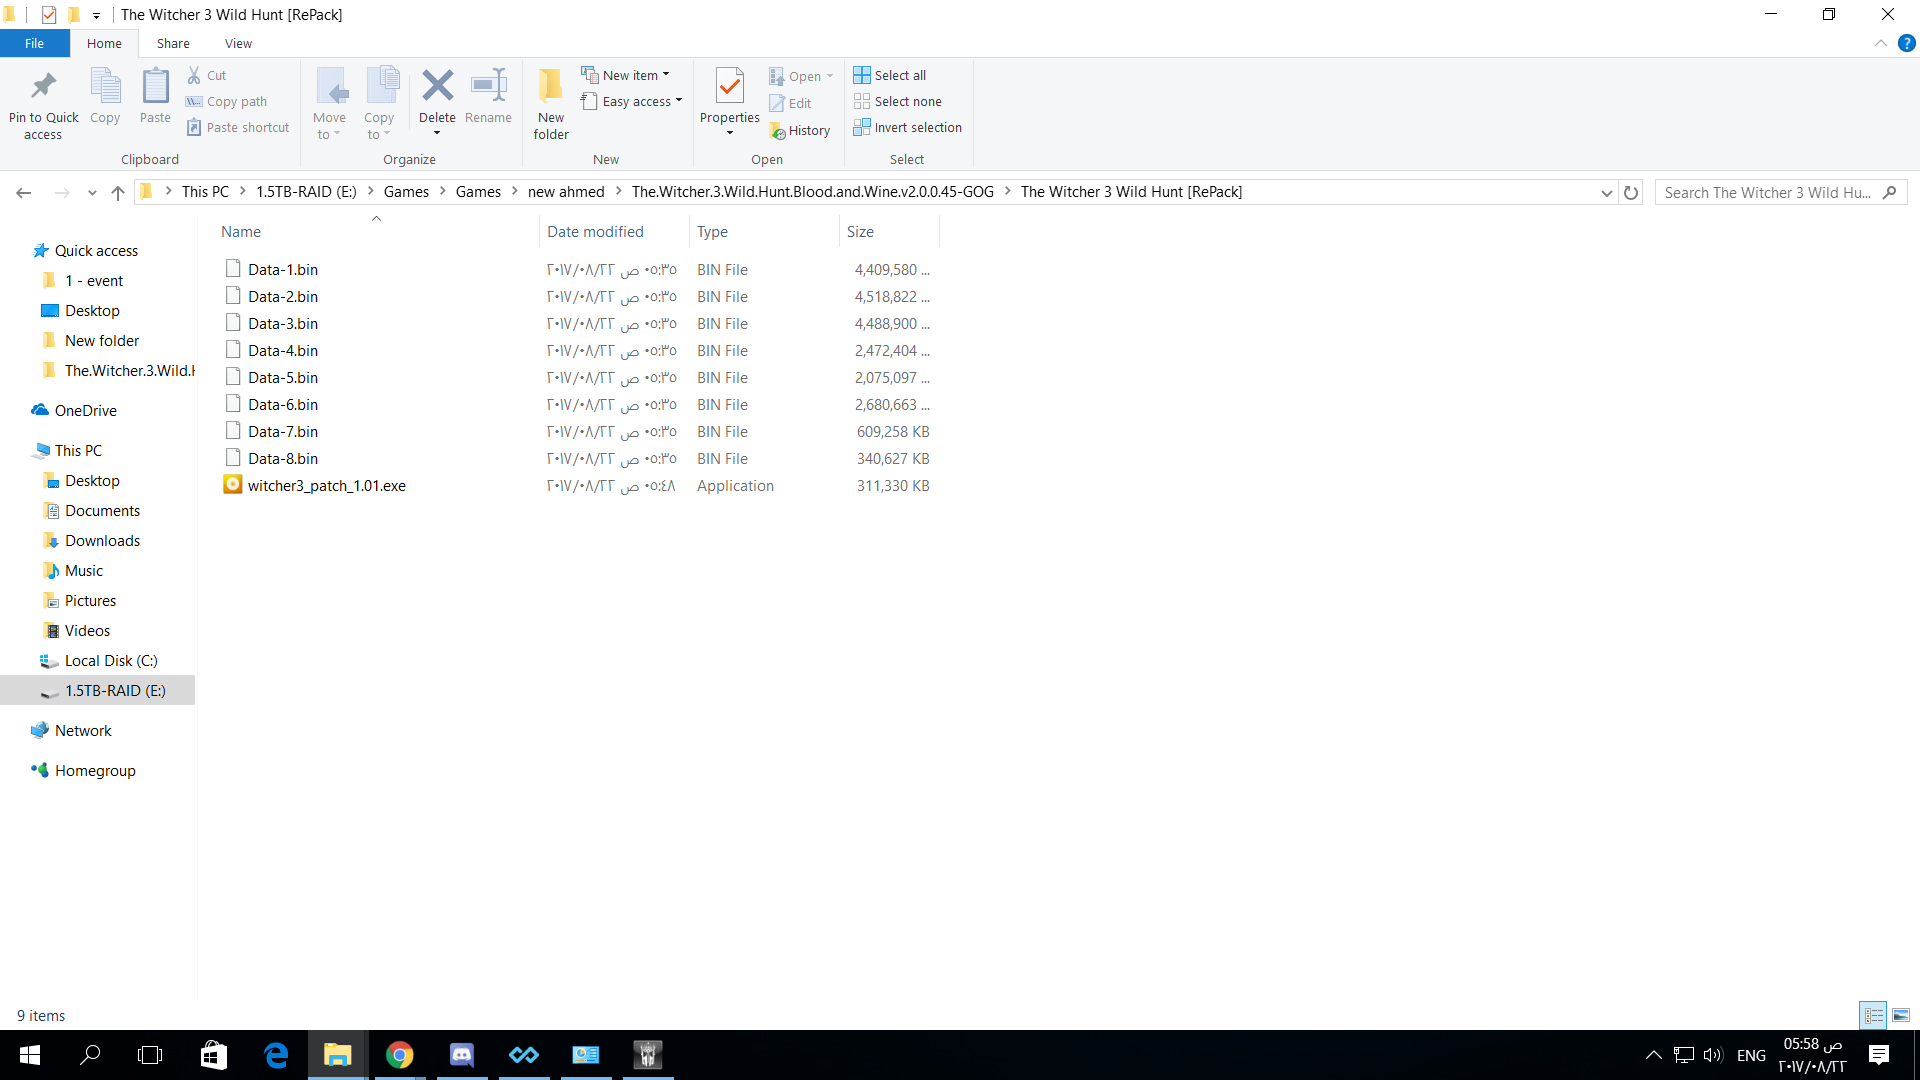Click Invert selection in ribbon
Image resolution: width=1920 pixels, height=1080 pixels.
click(908, 127)
